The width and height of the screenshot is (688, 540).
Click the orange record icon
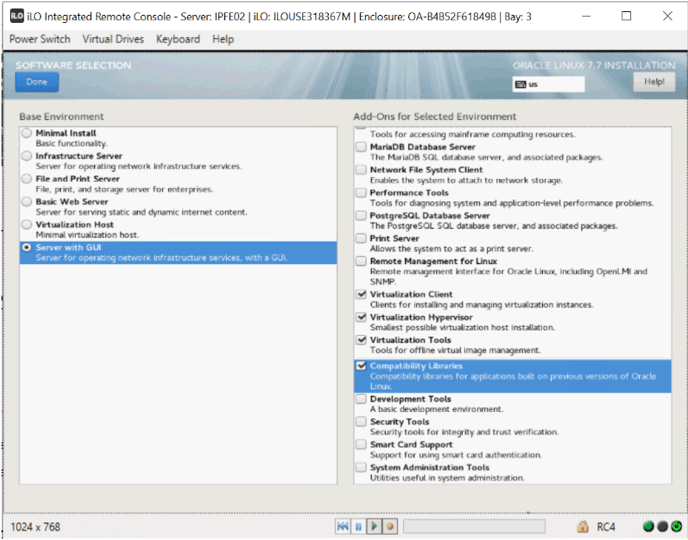[x=390, y=526]
